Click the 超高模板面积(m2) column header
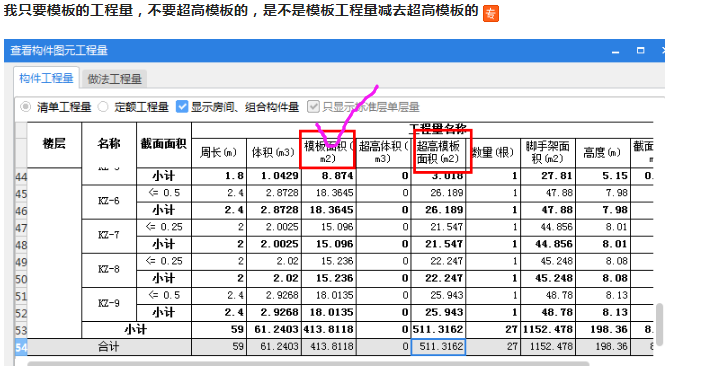This screenshot has width=705, height=366. pyautogui.click(x=438, y=153)
